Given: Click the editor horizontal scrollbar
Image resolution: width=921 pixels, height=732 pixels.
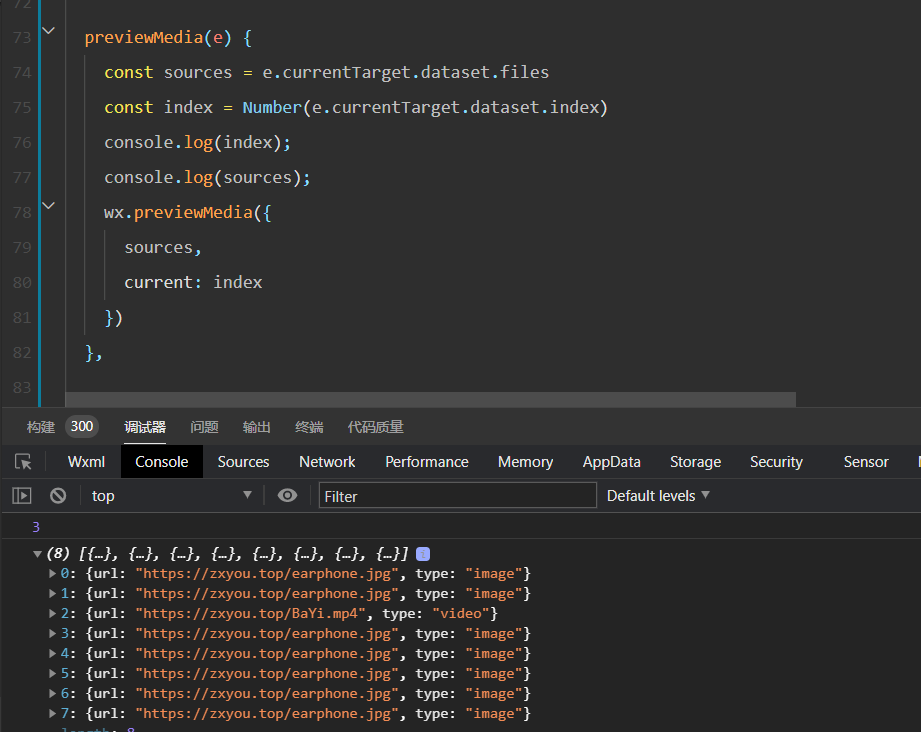Looking at the screenshot, I should [431, 399].
